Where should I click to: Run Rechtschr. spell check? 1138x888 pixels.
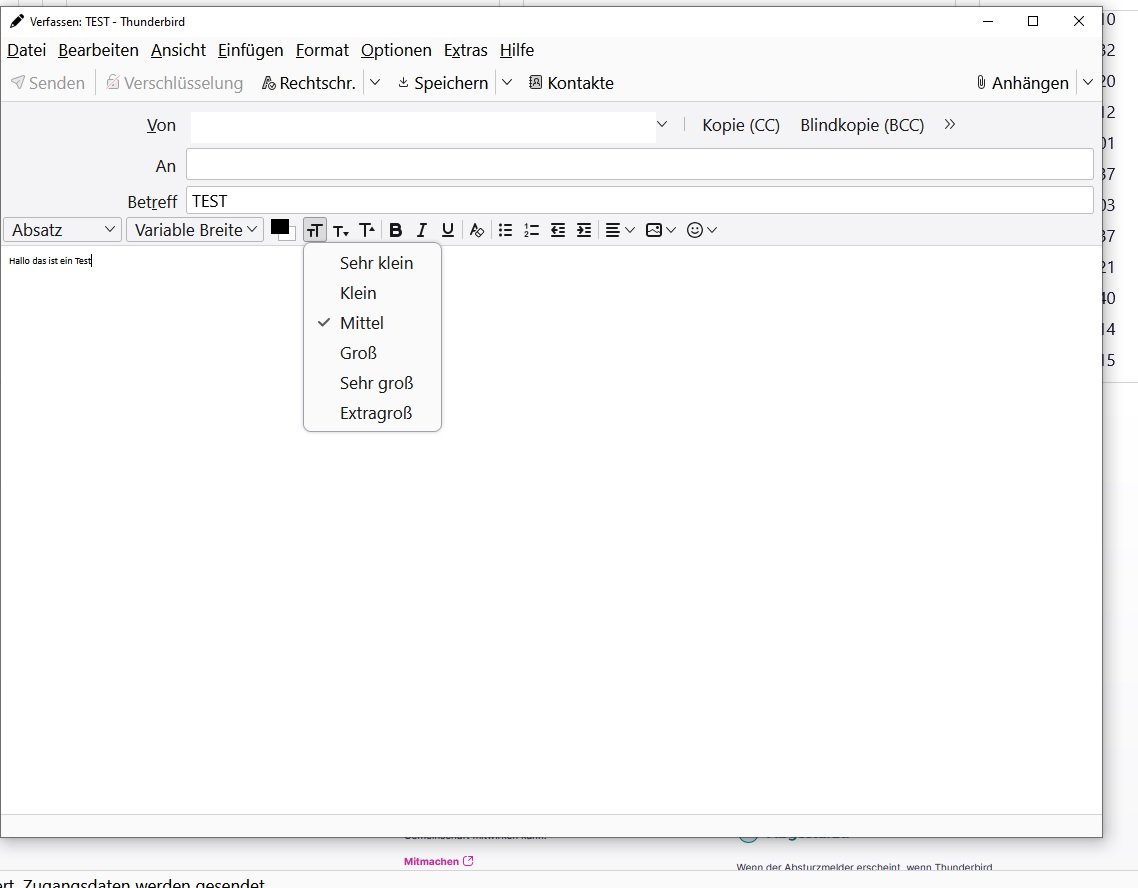click(x=309, y=83)
